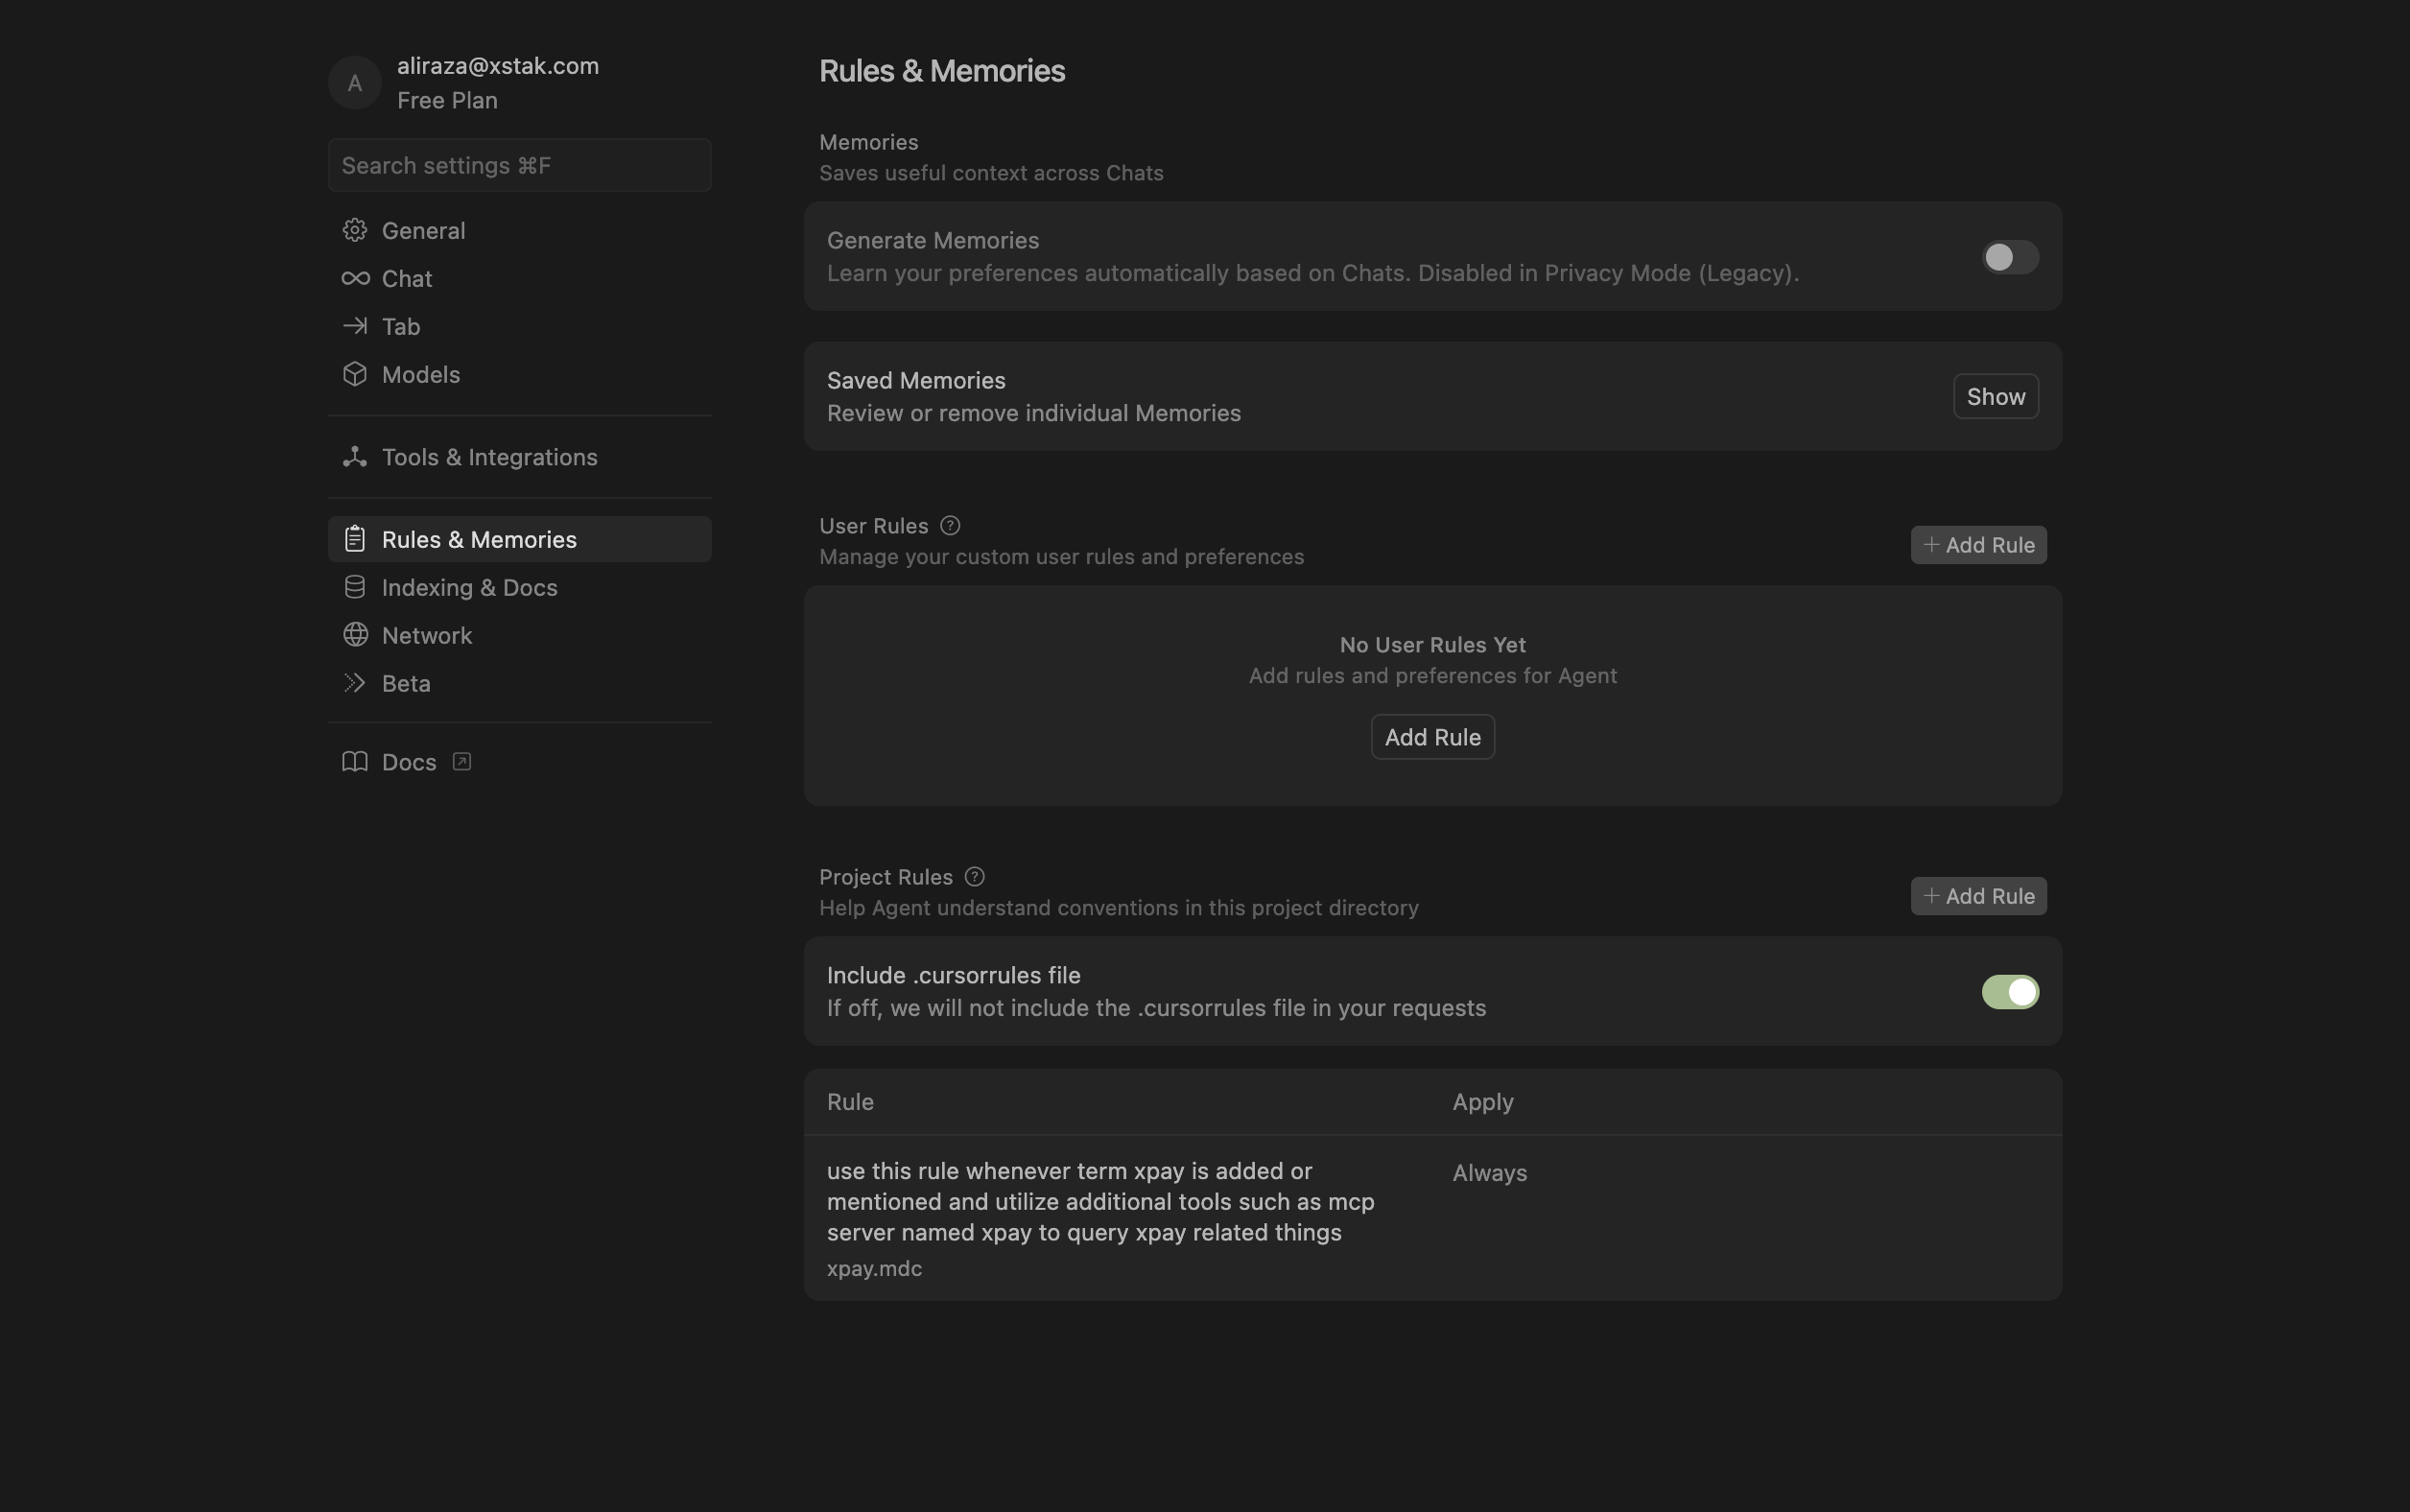2410x1512 pixels.
Task: Select Rules & Memories in sidebar
Action: pyautogui.click(x=520, y=539)
